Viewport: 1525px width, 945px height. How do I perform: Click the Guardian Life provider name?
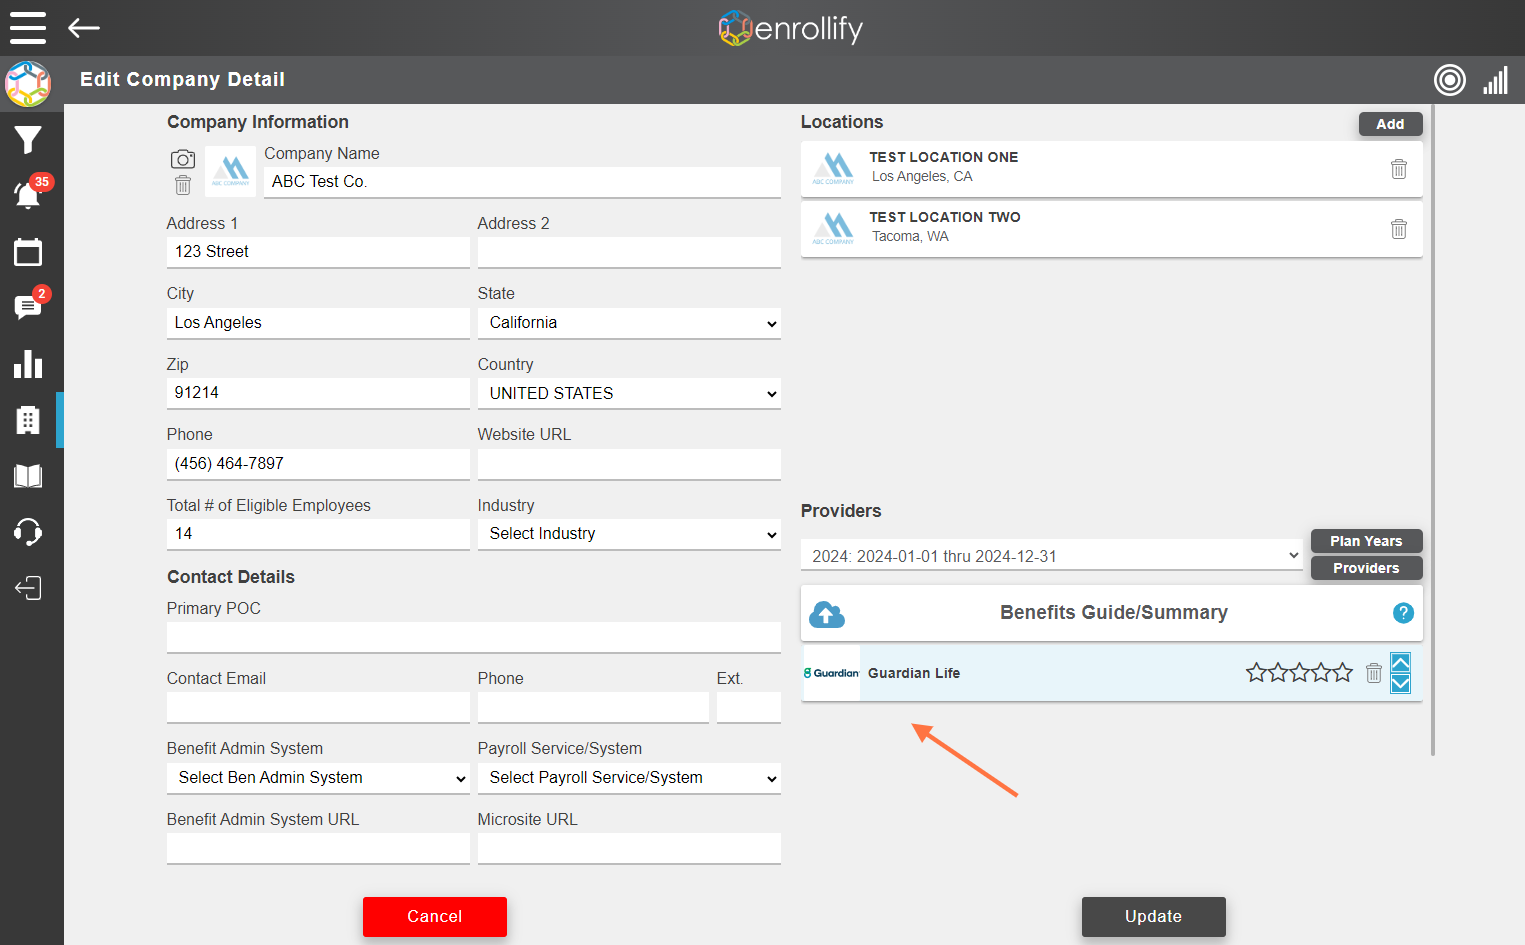tap(914, 673)
